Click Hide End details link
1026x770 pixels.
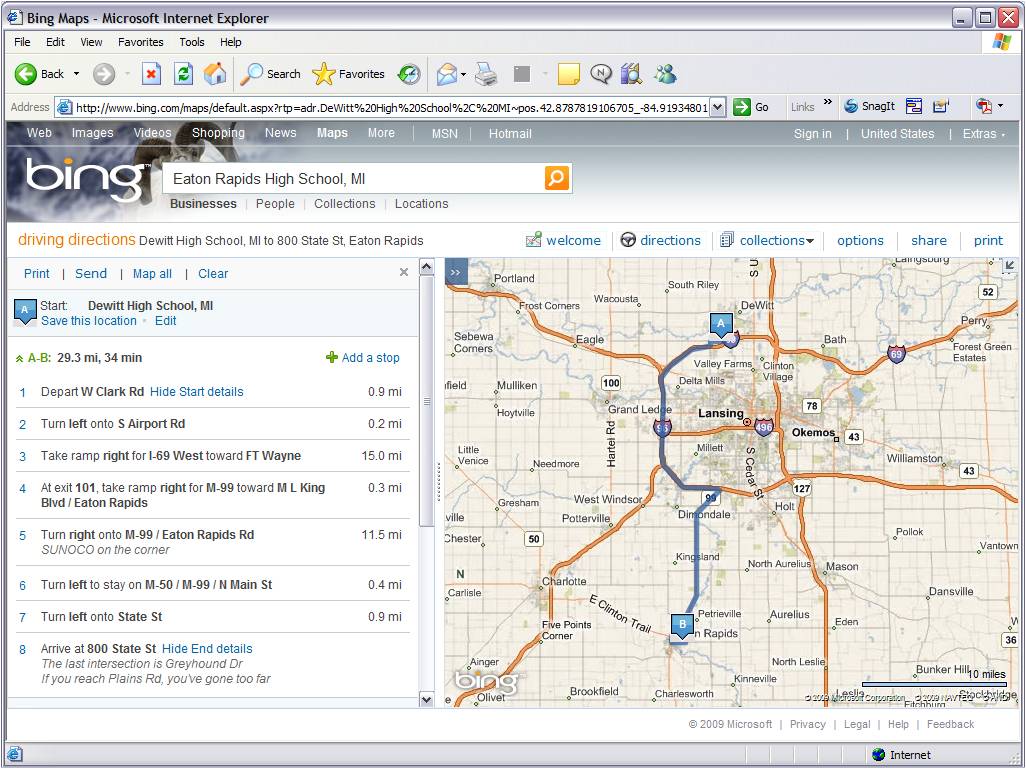click(x=207, y=649)
